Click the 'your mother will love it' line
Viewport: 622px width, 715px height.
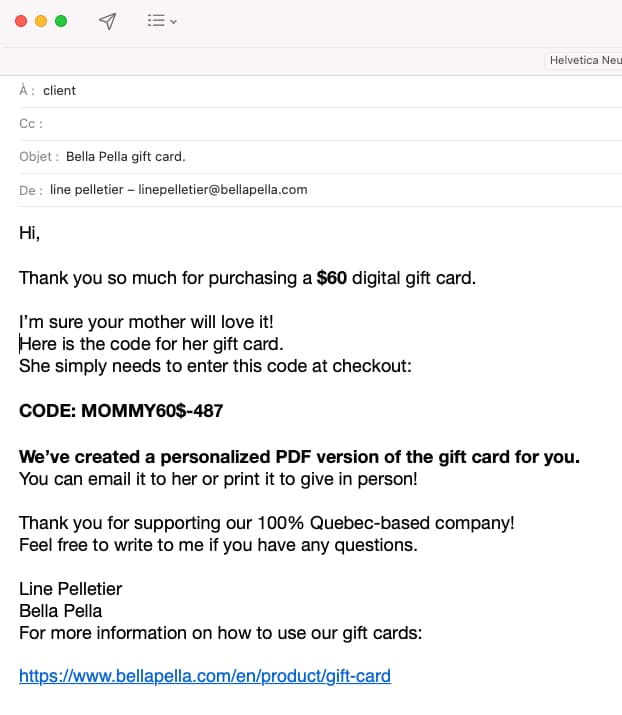pos(146,323)
